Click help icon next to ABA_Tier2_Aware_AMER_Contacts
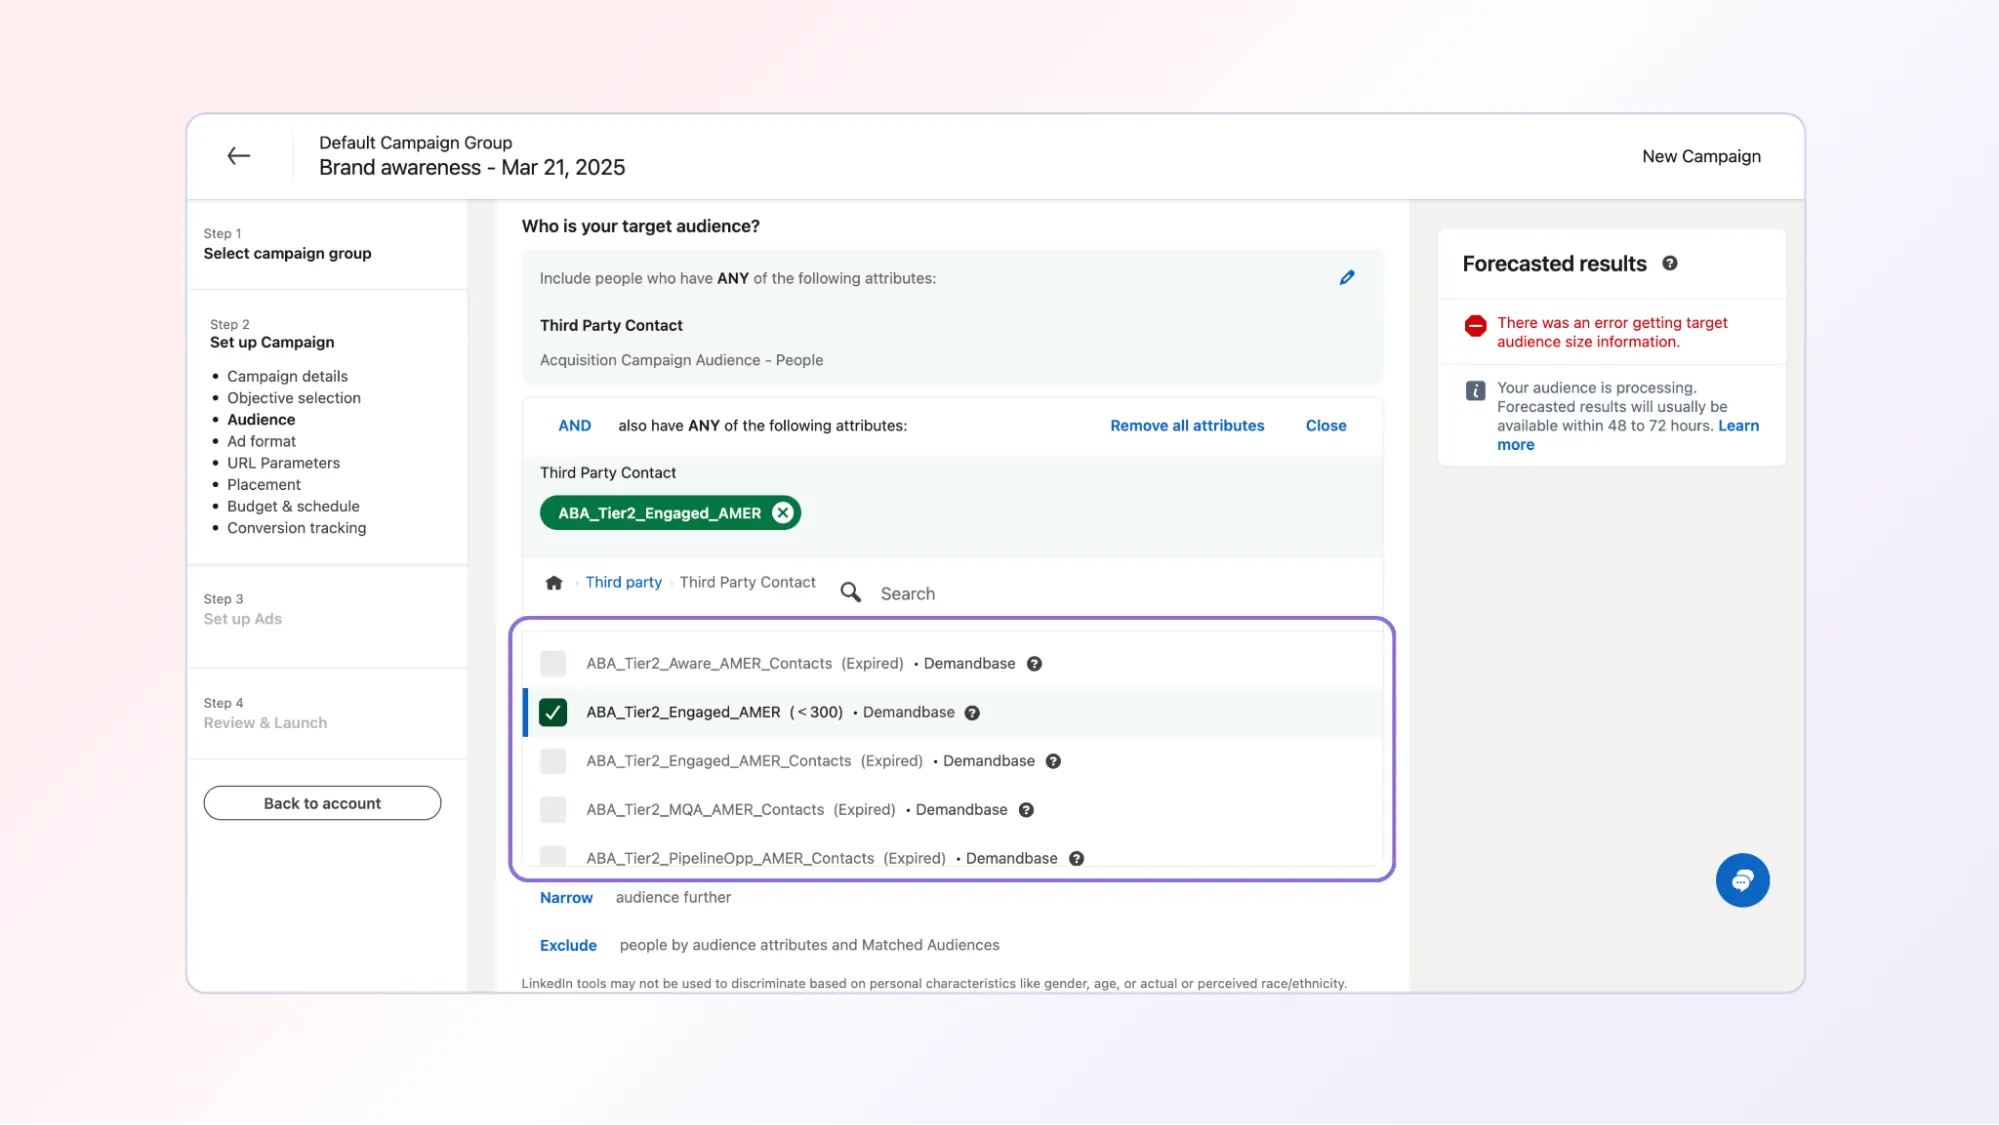The width and height of the screenshot is (1999, 1125). click(x=1034, y=664)
